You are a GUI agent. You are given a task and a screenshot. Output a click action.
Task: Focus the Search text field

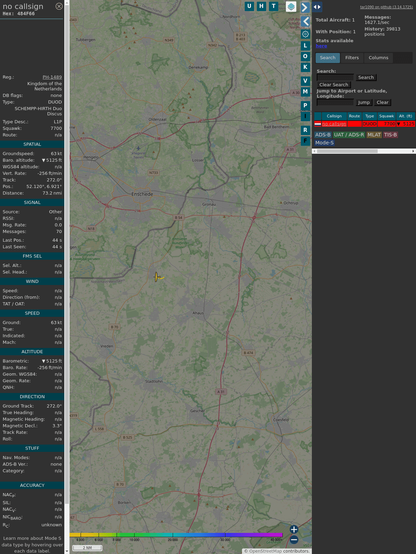tap(335, 77)
